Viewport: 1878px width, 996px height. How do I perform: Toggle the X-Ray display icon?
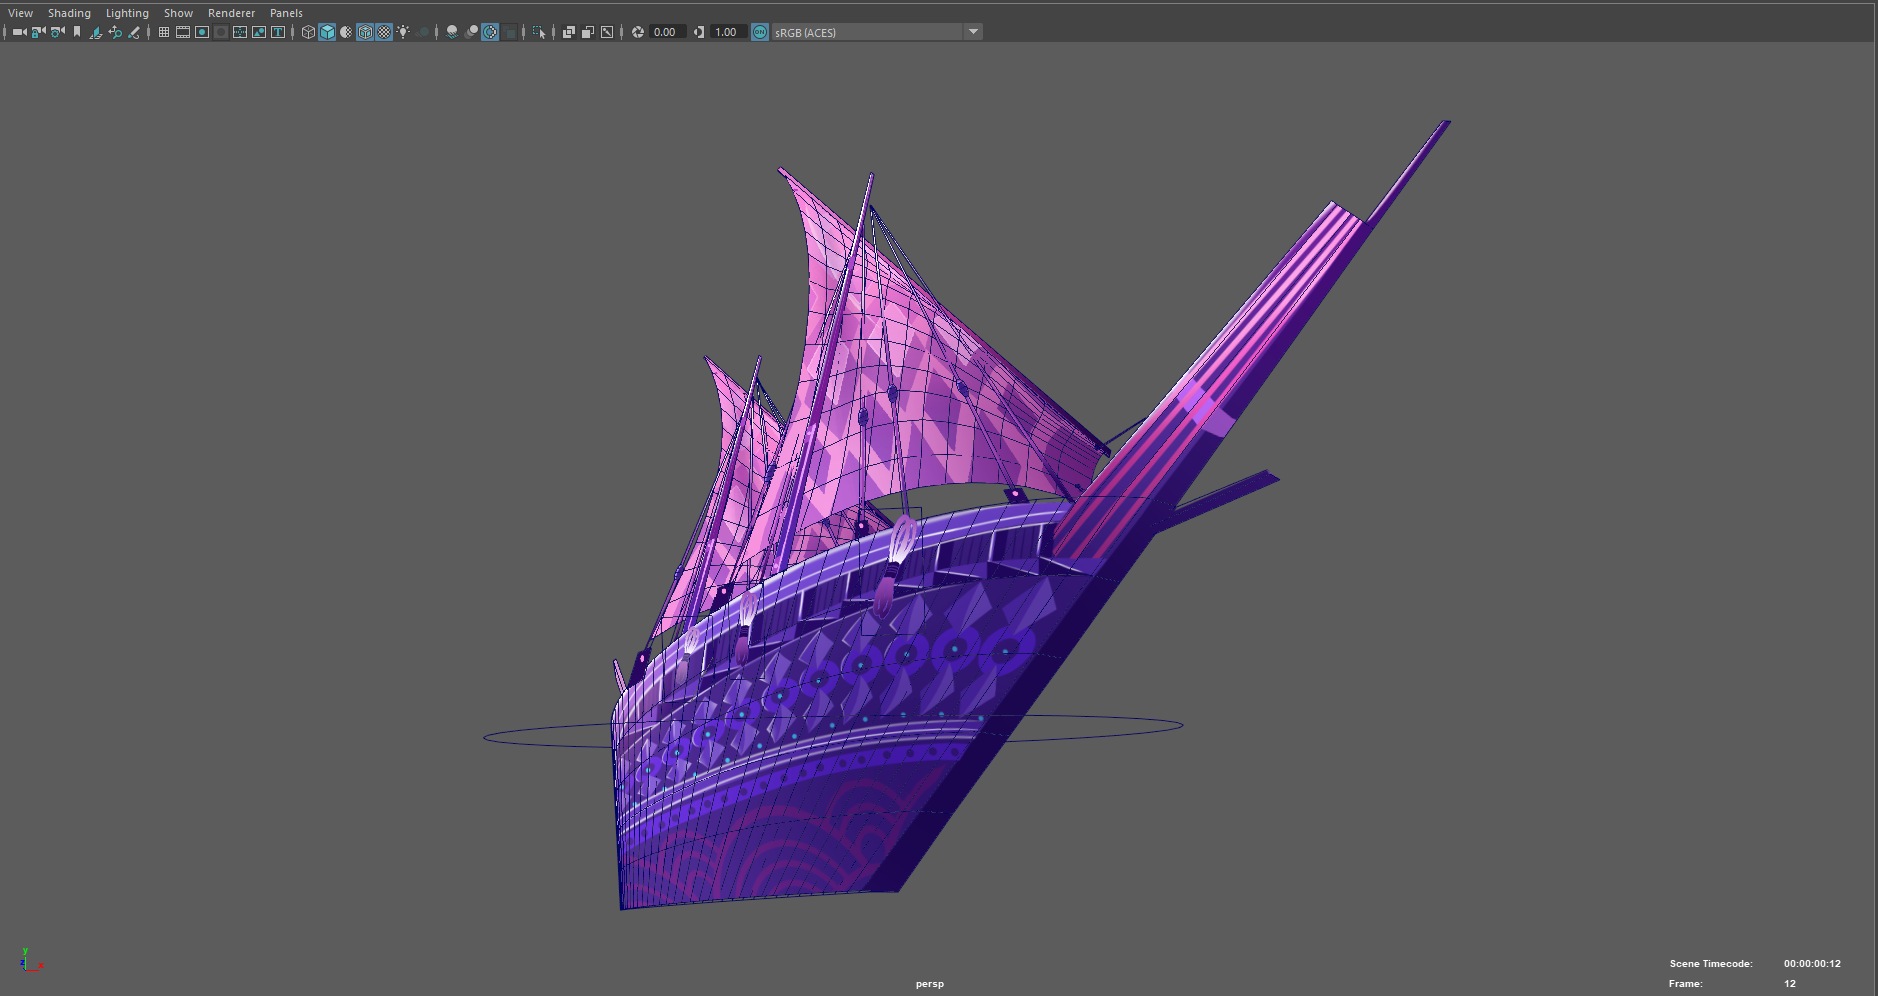(x=569, y=32)
